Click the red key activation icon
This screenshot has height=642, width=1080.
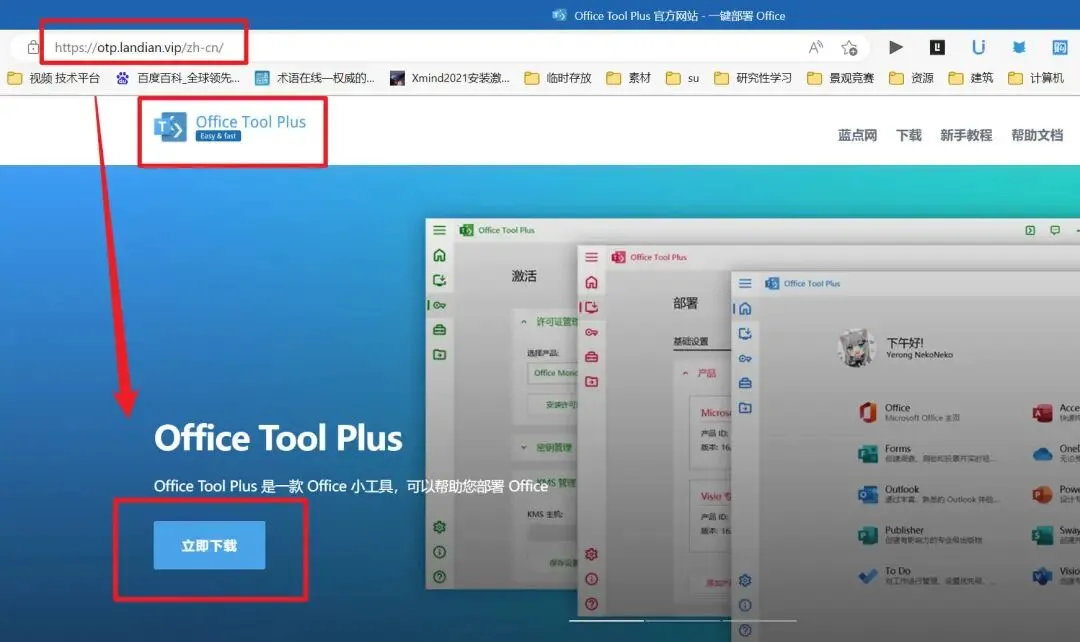[x=592, y=332]
